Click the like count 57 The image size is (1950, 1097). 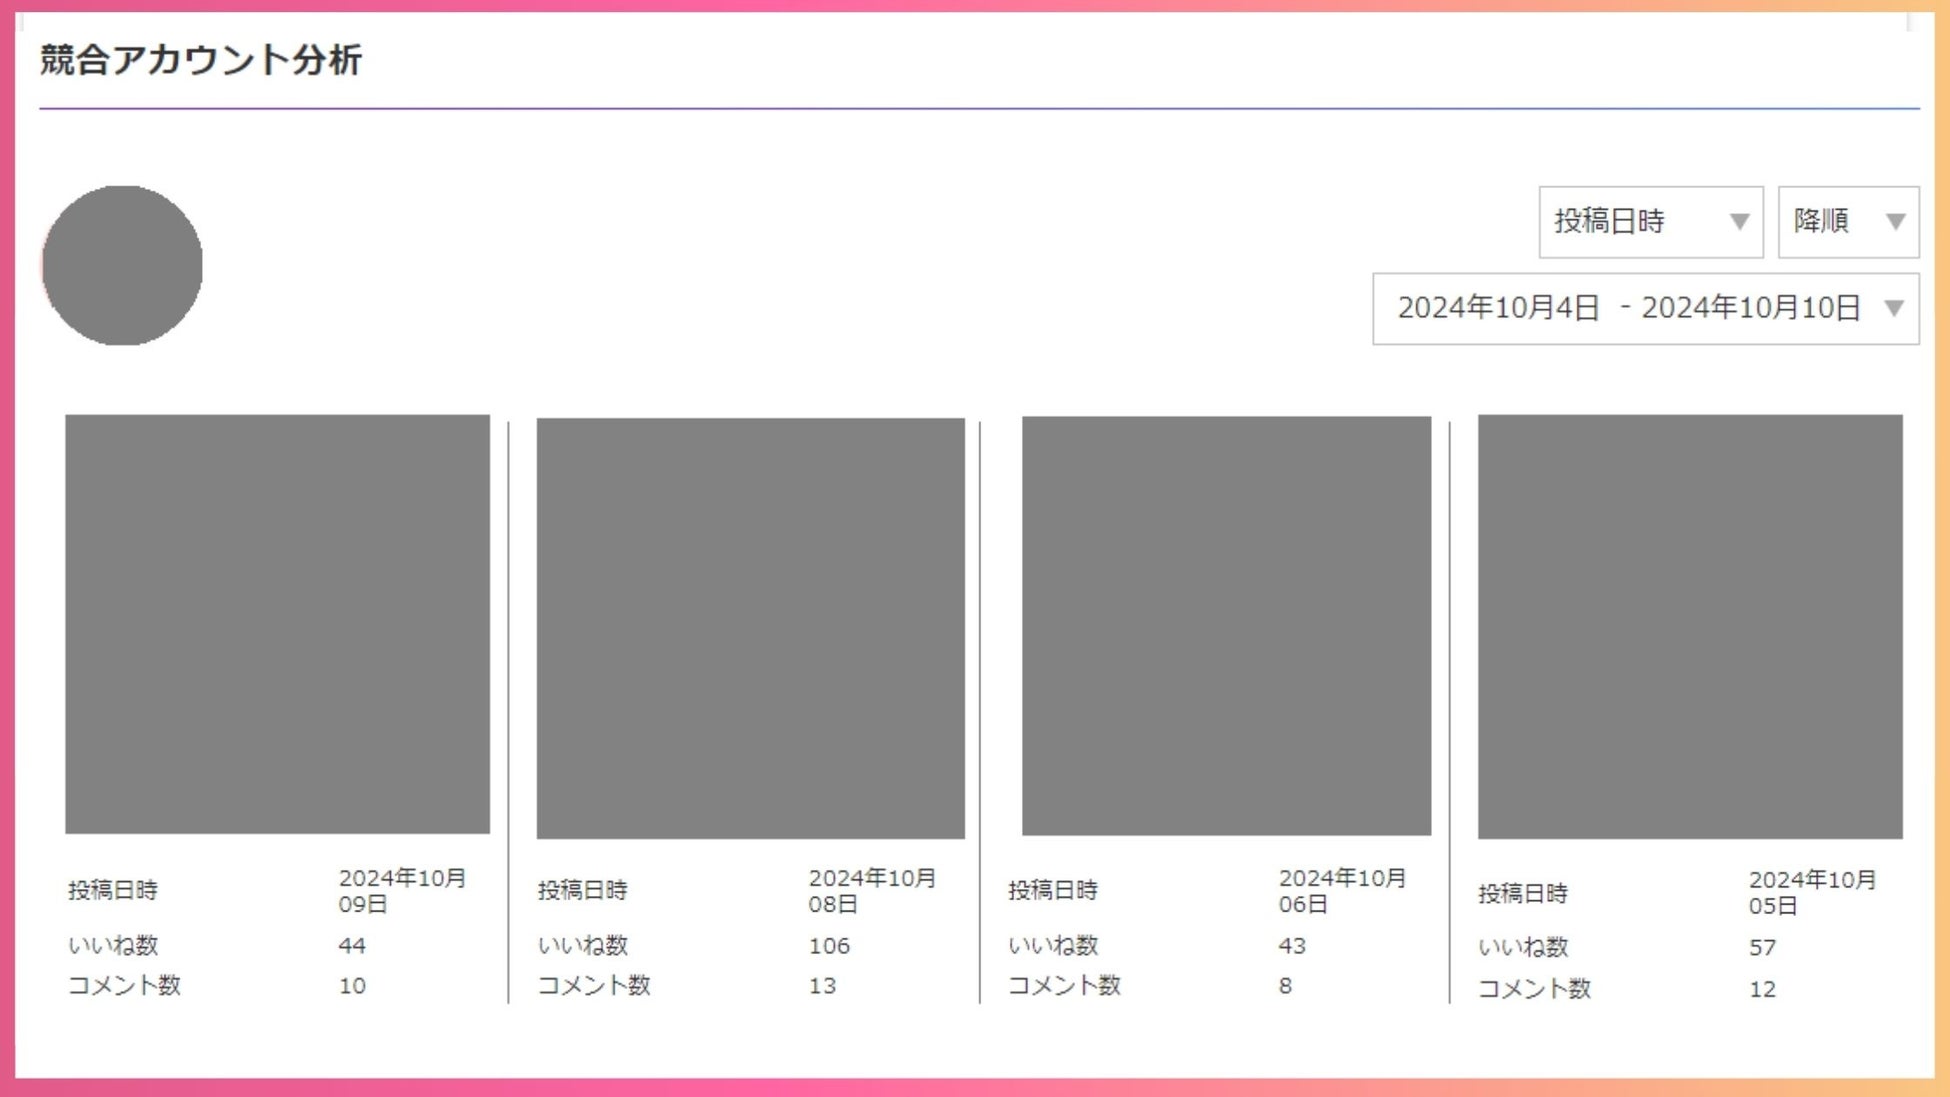(x=1762, y=948)
